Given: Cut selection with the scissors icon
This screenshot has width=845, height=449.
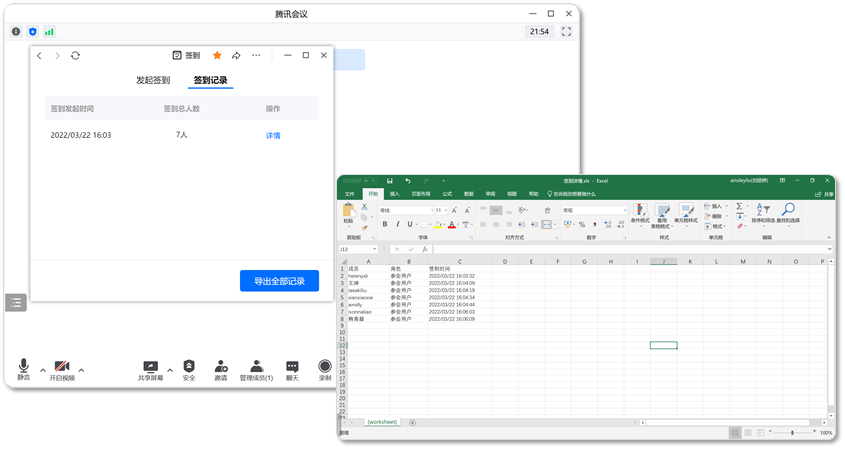Looking at the screenshot, I should (x=365, y=207).
